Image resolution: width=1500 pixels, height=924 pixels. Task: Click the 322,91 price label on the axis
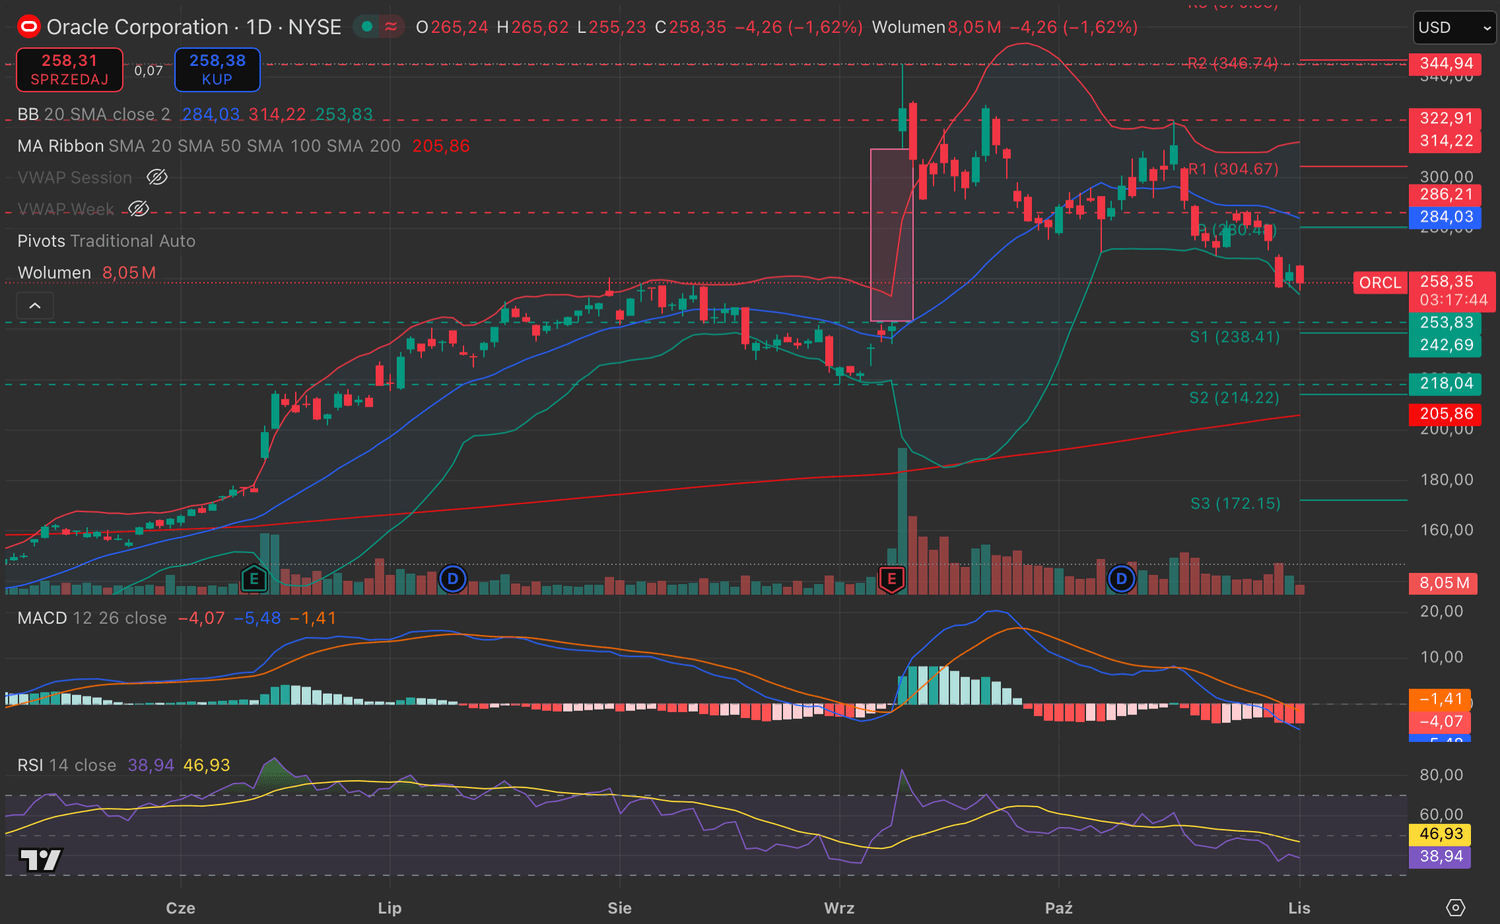[x=1446, y=118]
